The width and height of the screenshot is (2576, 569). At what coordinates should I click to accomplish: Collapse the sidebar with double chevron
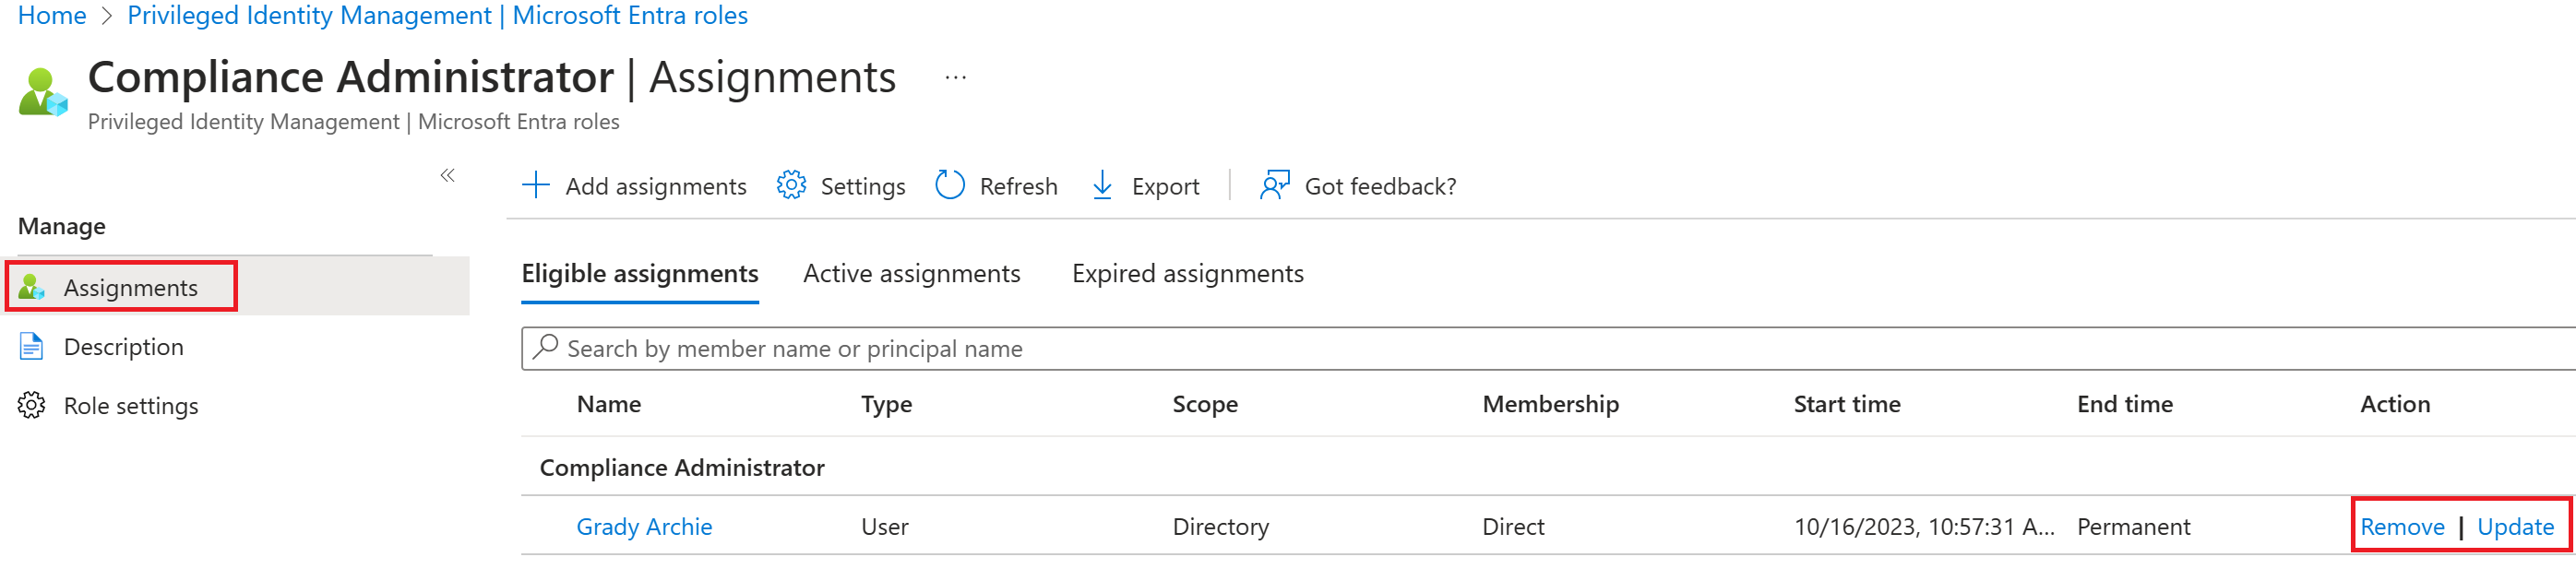coord(447,176)
